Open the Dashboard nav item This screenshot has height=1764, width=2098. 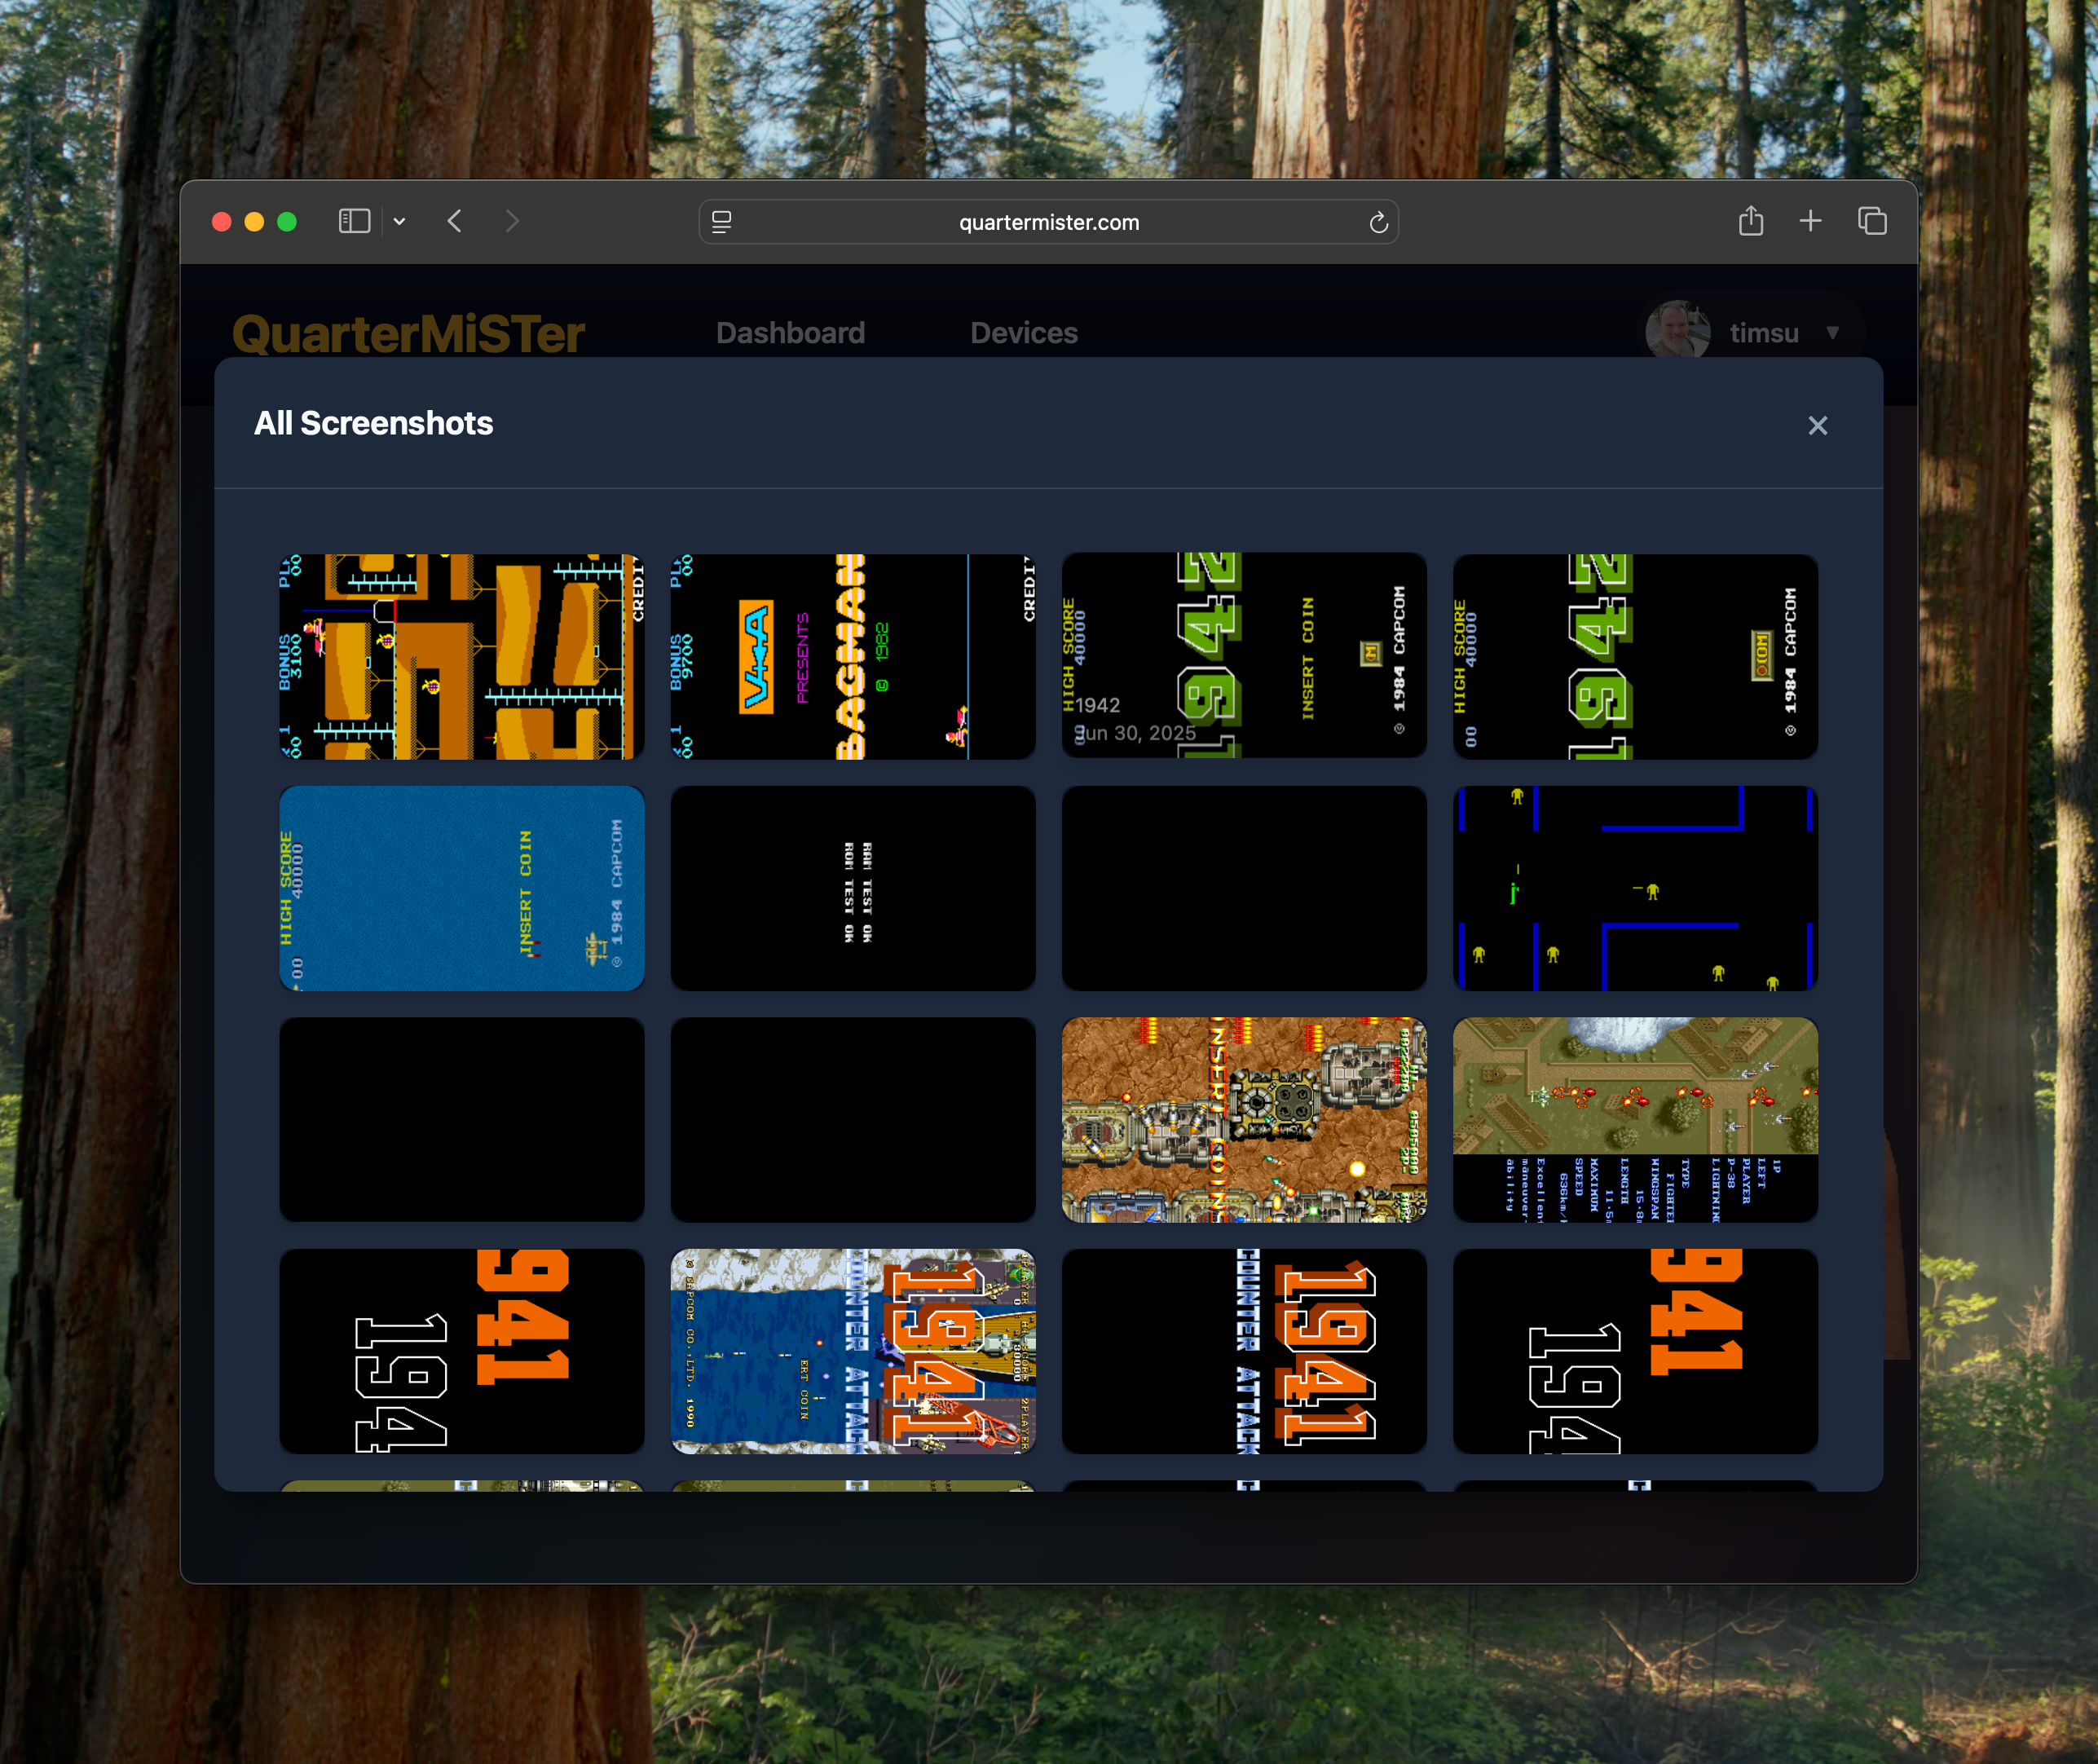[x=790, y=333]
